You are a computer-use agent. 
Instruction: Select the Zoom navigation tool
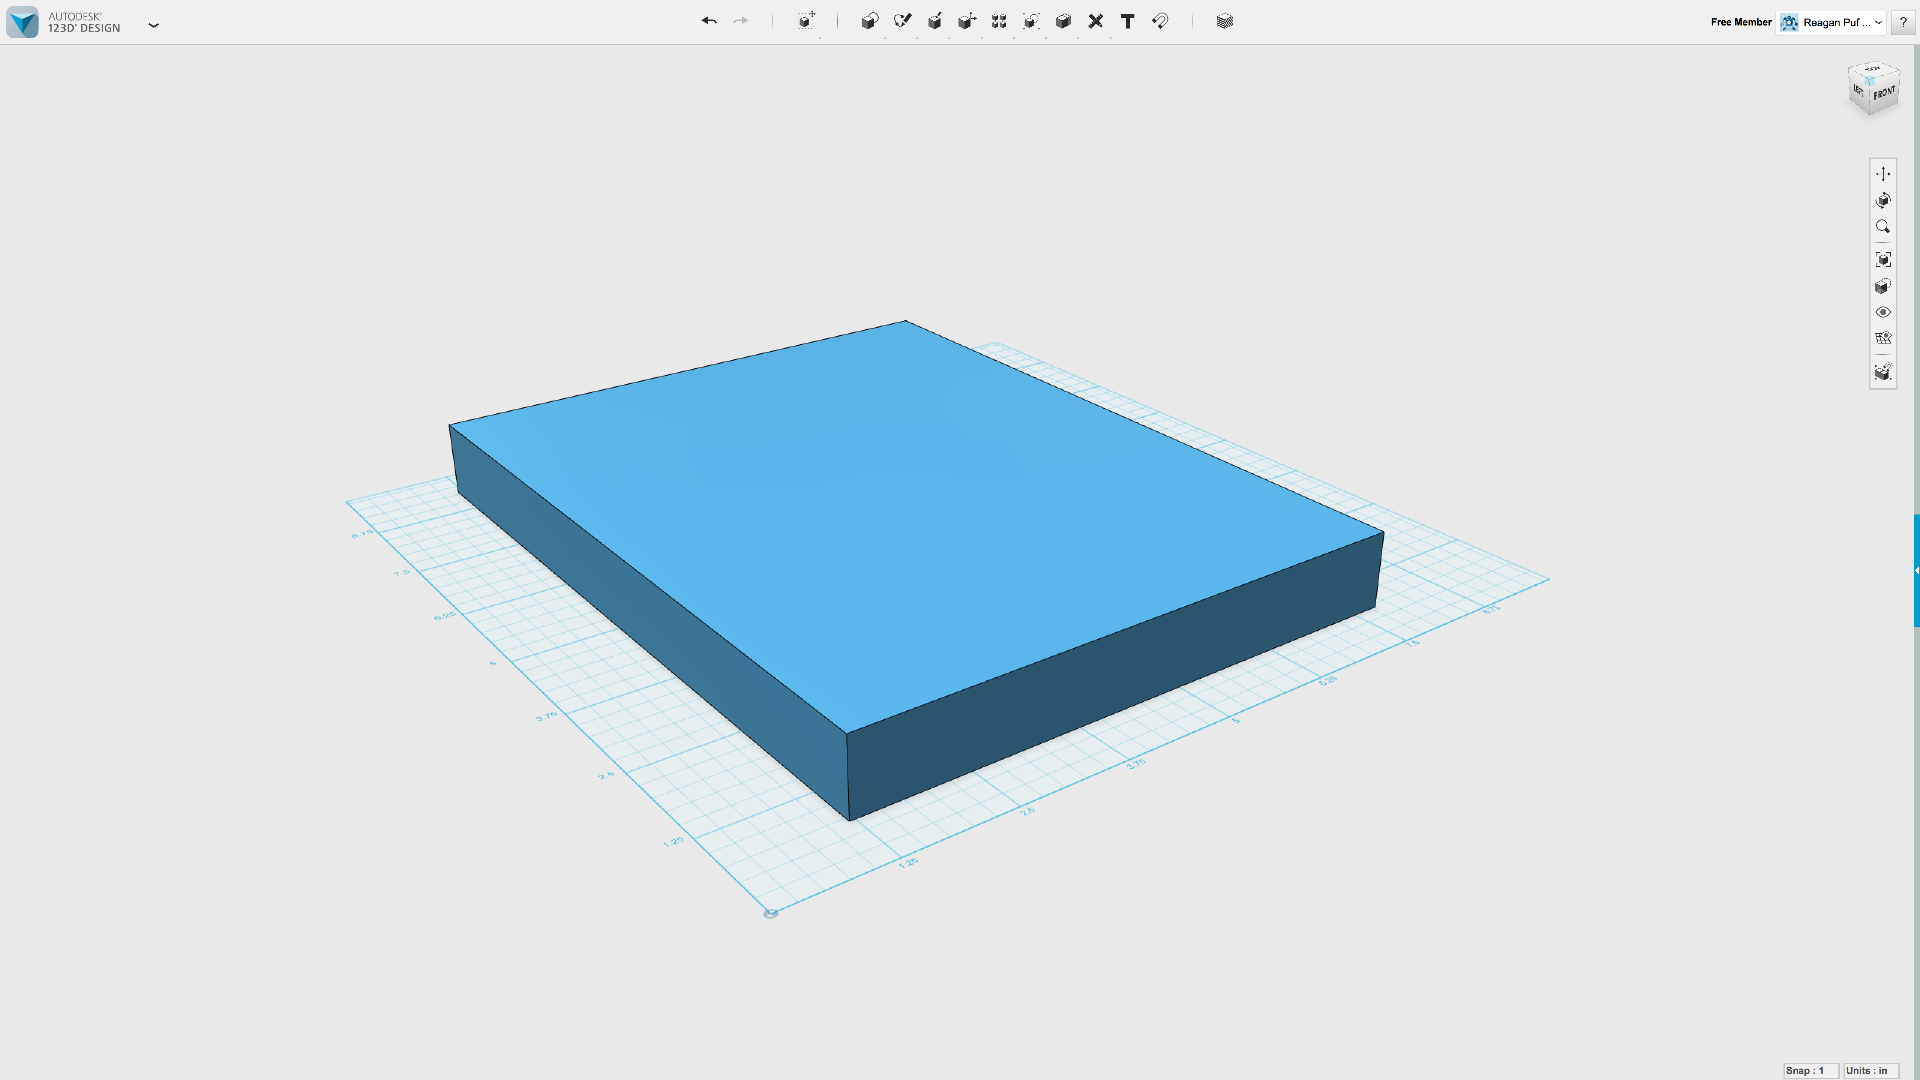(x=1883, y=227)
